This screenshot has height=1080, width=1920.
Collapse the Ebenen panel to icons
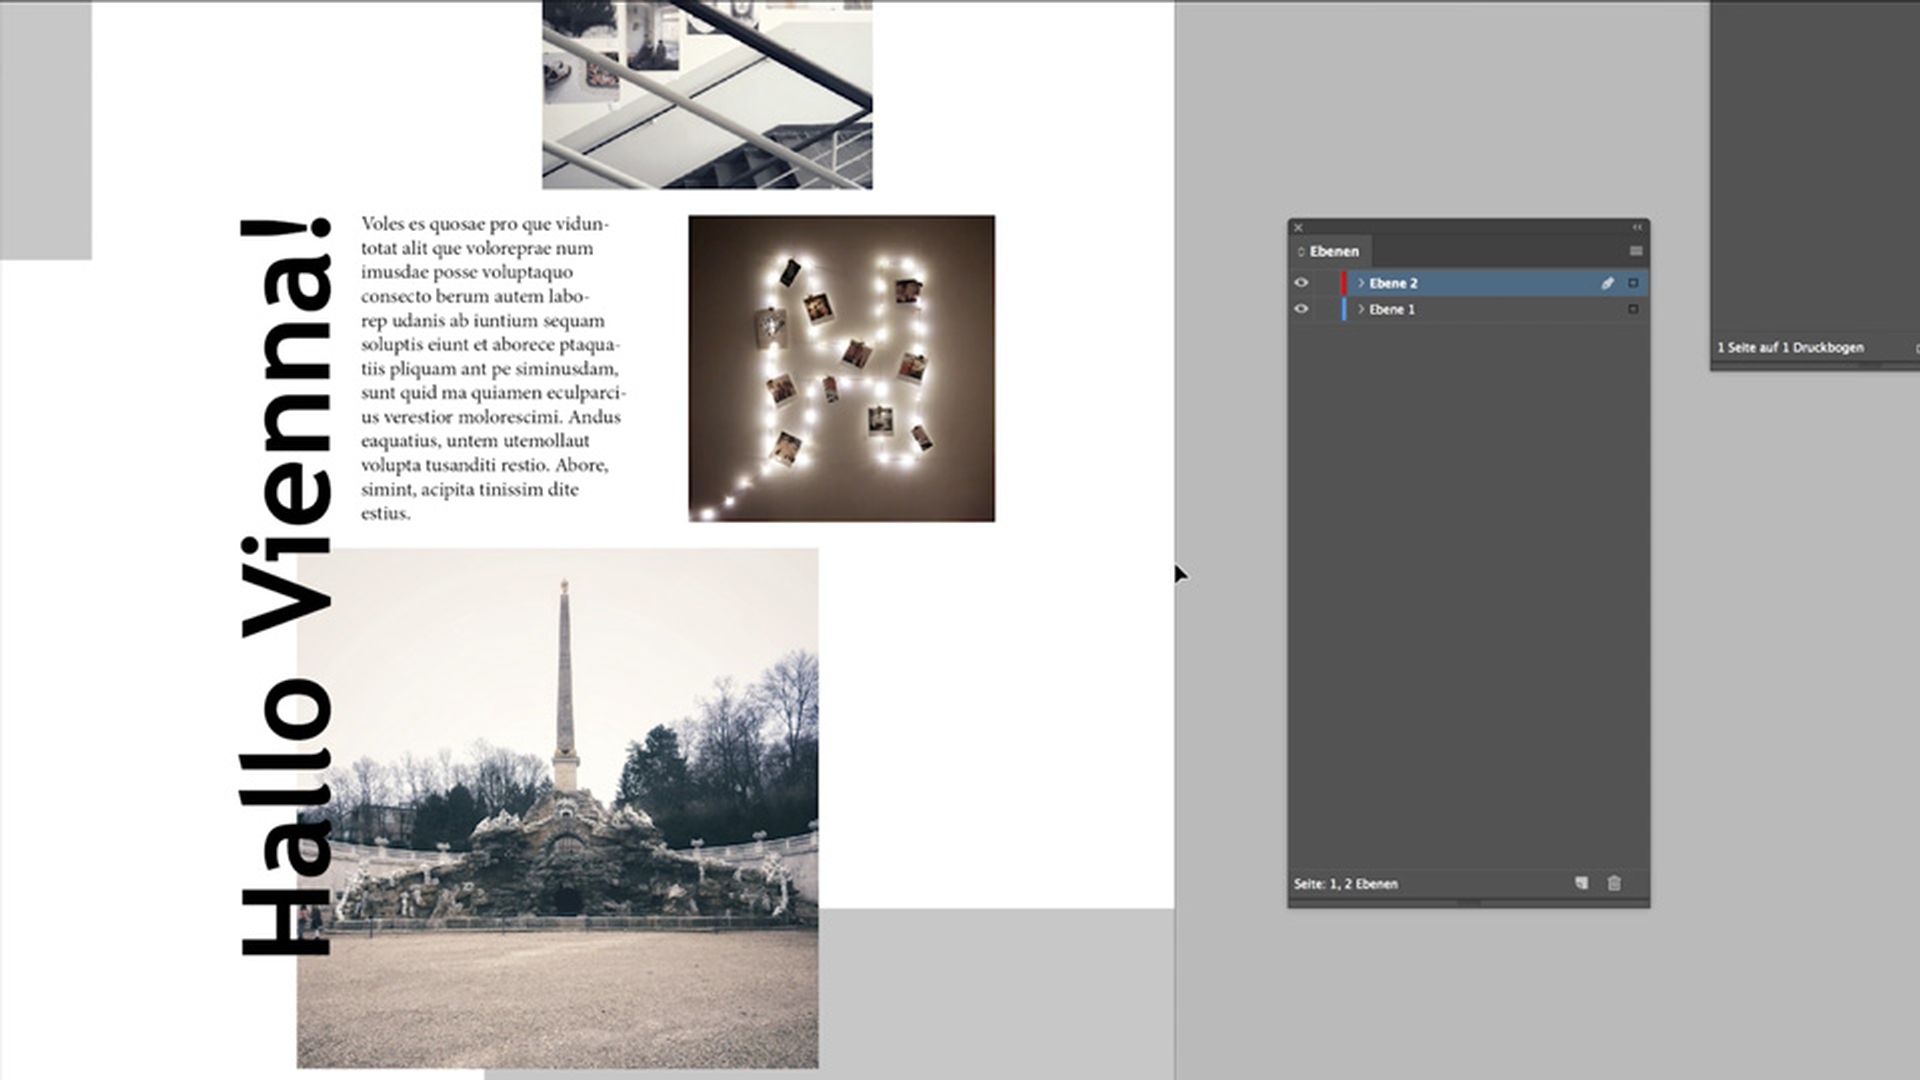(1637, 227)
